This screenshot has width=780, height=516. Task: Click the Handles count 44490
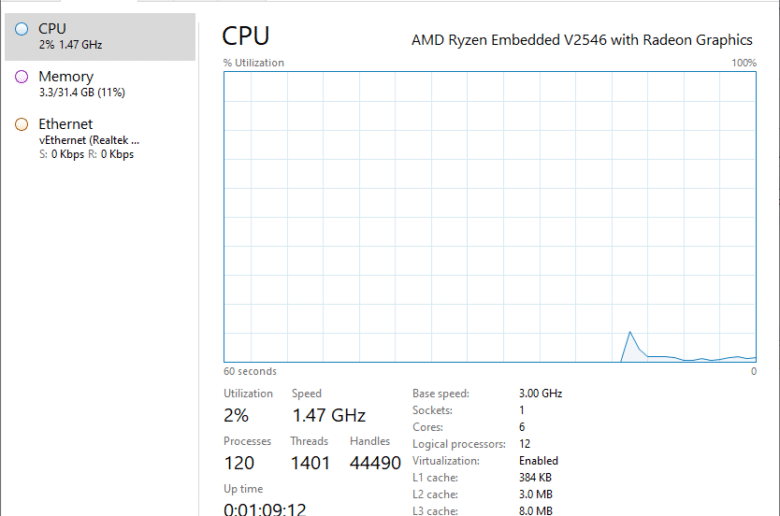[375, 463]
